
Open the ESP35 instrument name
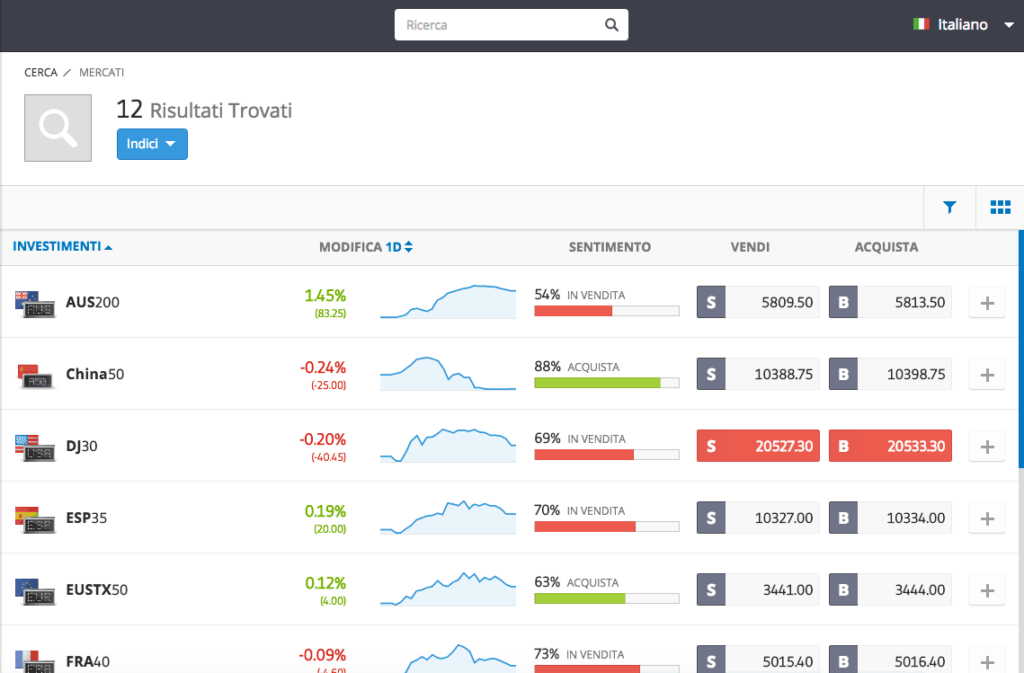click(x=86, y=518)
